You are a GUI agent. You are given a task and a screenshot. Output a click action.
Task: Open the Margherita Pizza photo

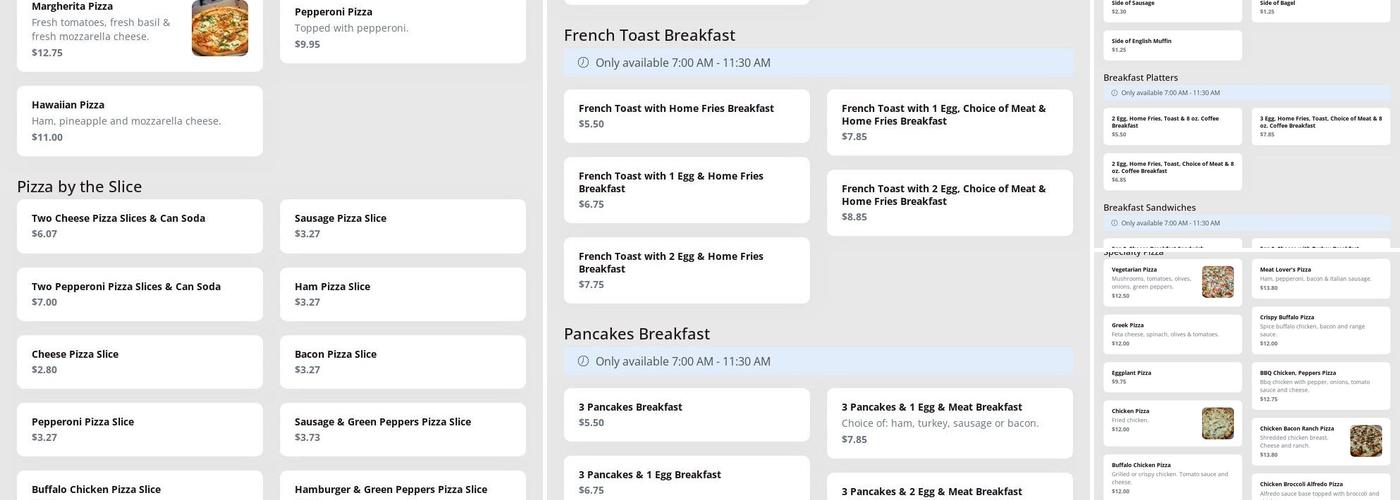click(220, 28)
